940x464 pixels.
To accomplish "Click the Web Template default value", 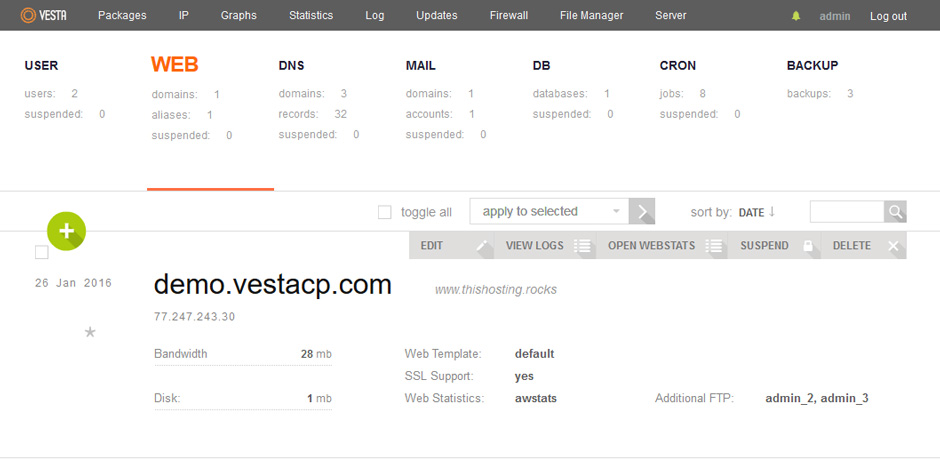I will click(x=535, y=354).
